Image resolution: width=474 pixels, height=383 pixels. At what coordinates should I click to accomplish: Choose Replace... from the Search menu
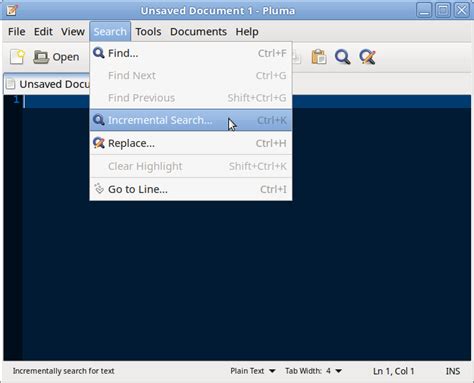coord(191,143)
